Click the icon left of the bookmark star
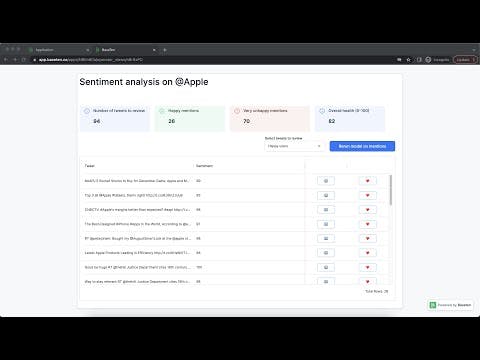Viewport: 480px width, 360px height. click(x=399, y=60)
